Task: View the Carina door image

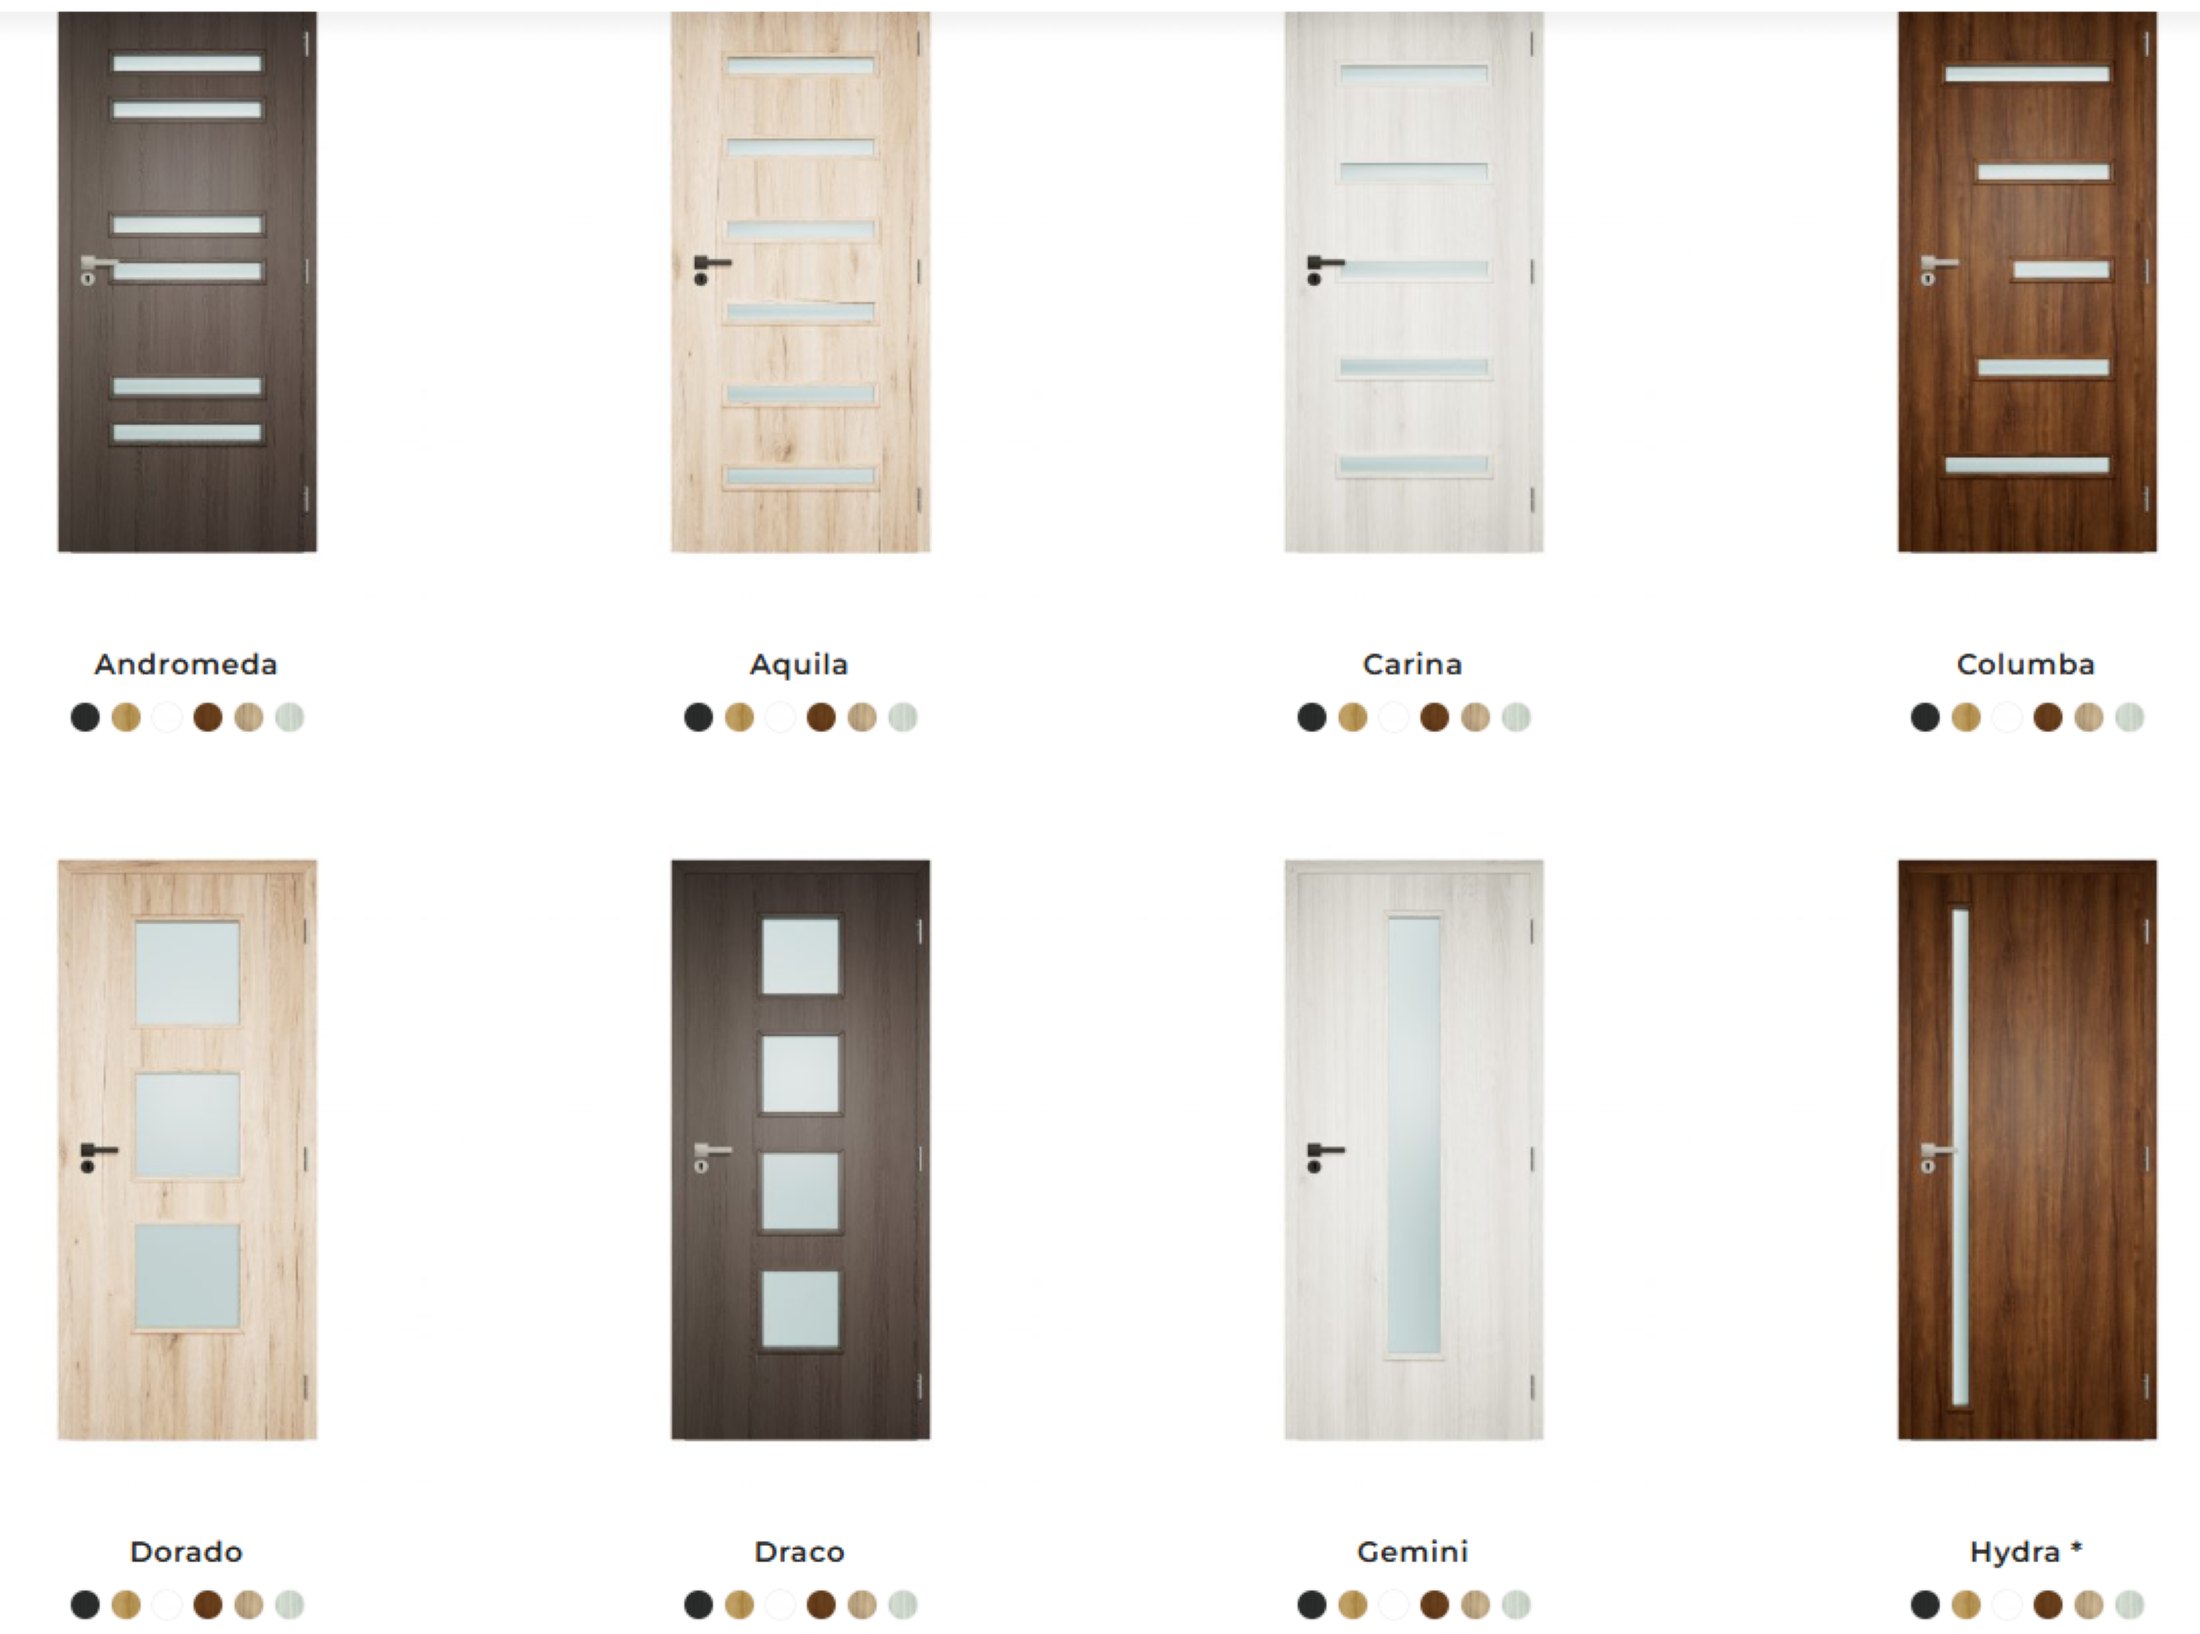Action: [1414, 282]
